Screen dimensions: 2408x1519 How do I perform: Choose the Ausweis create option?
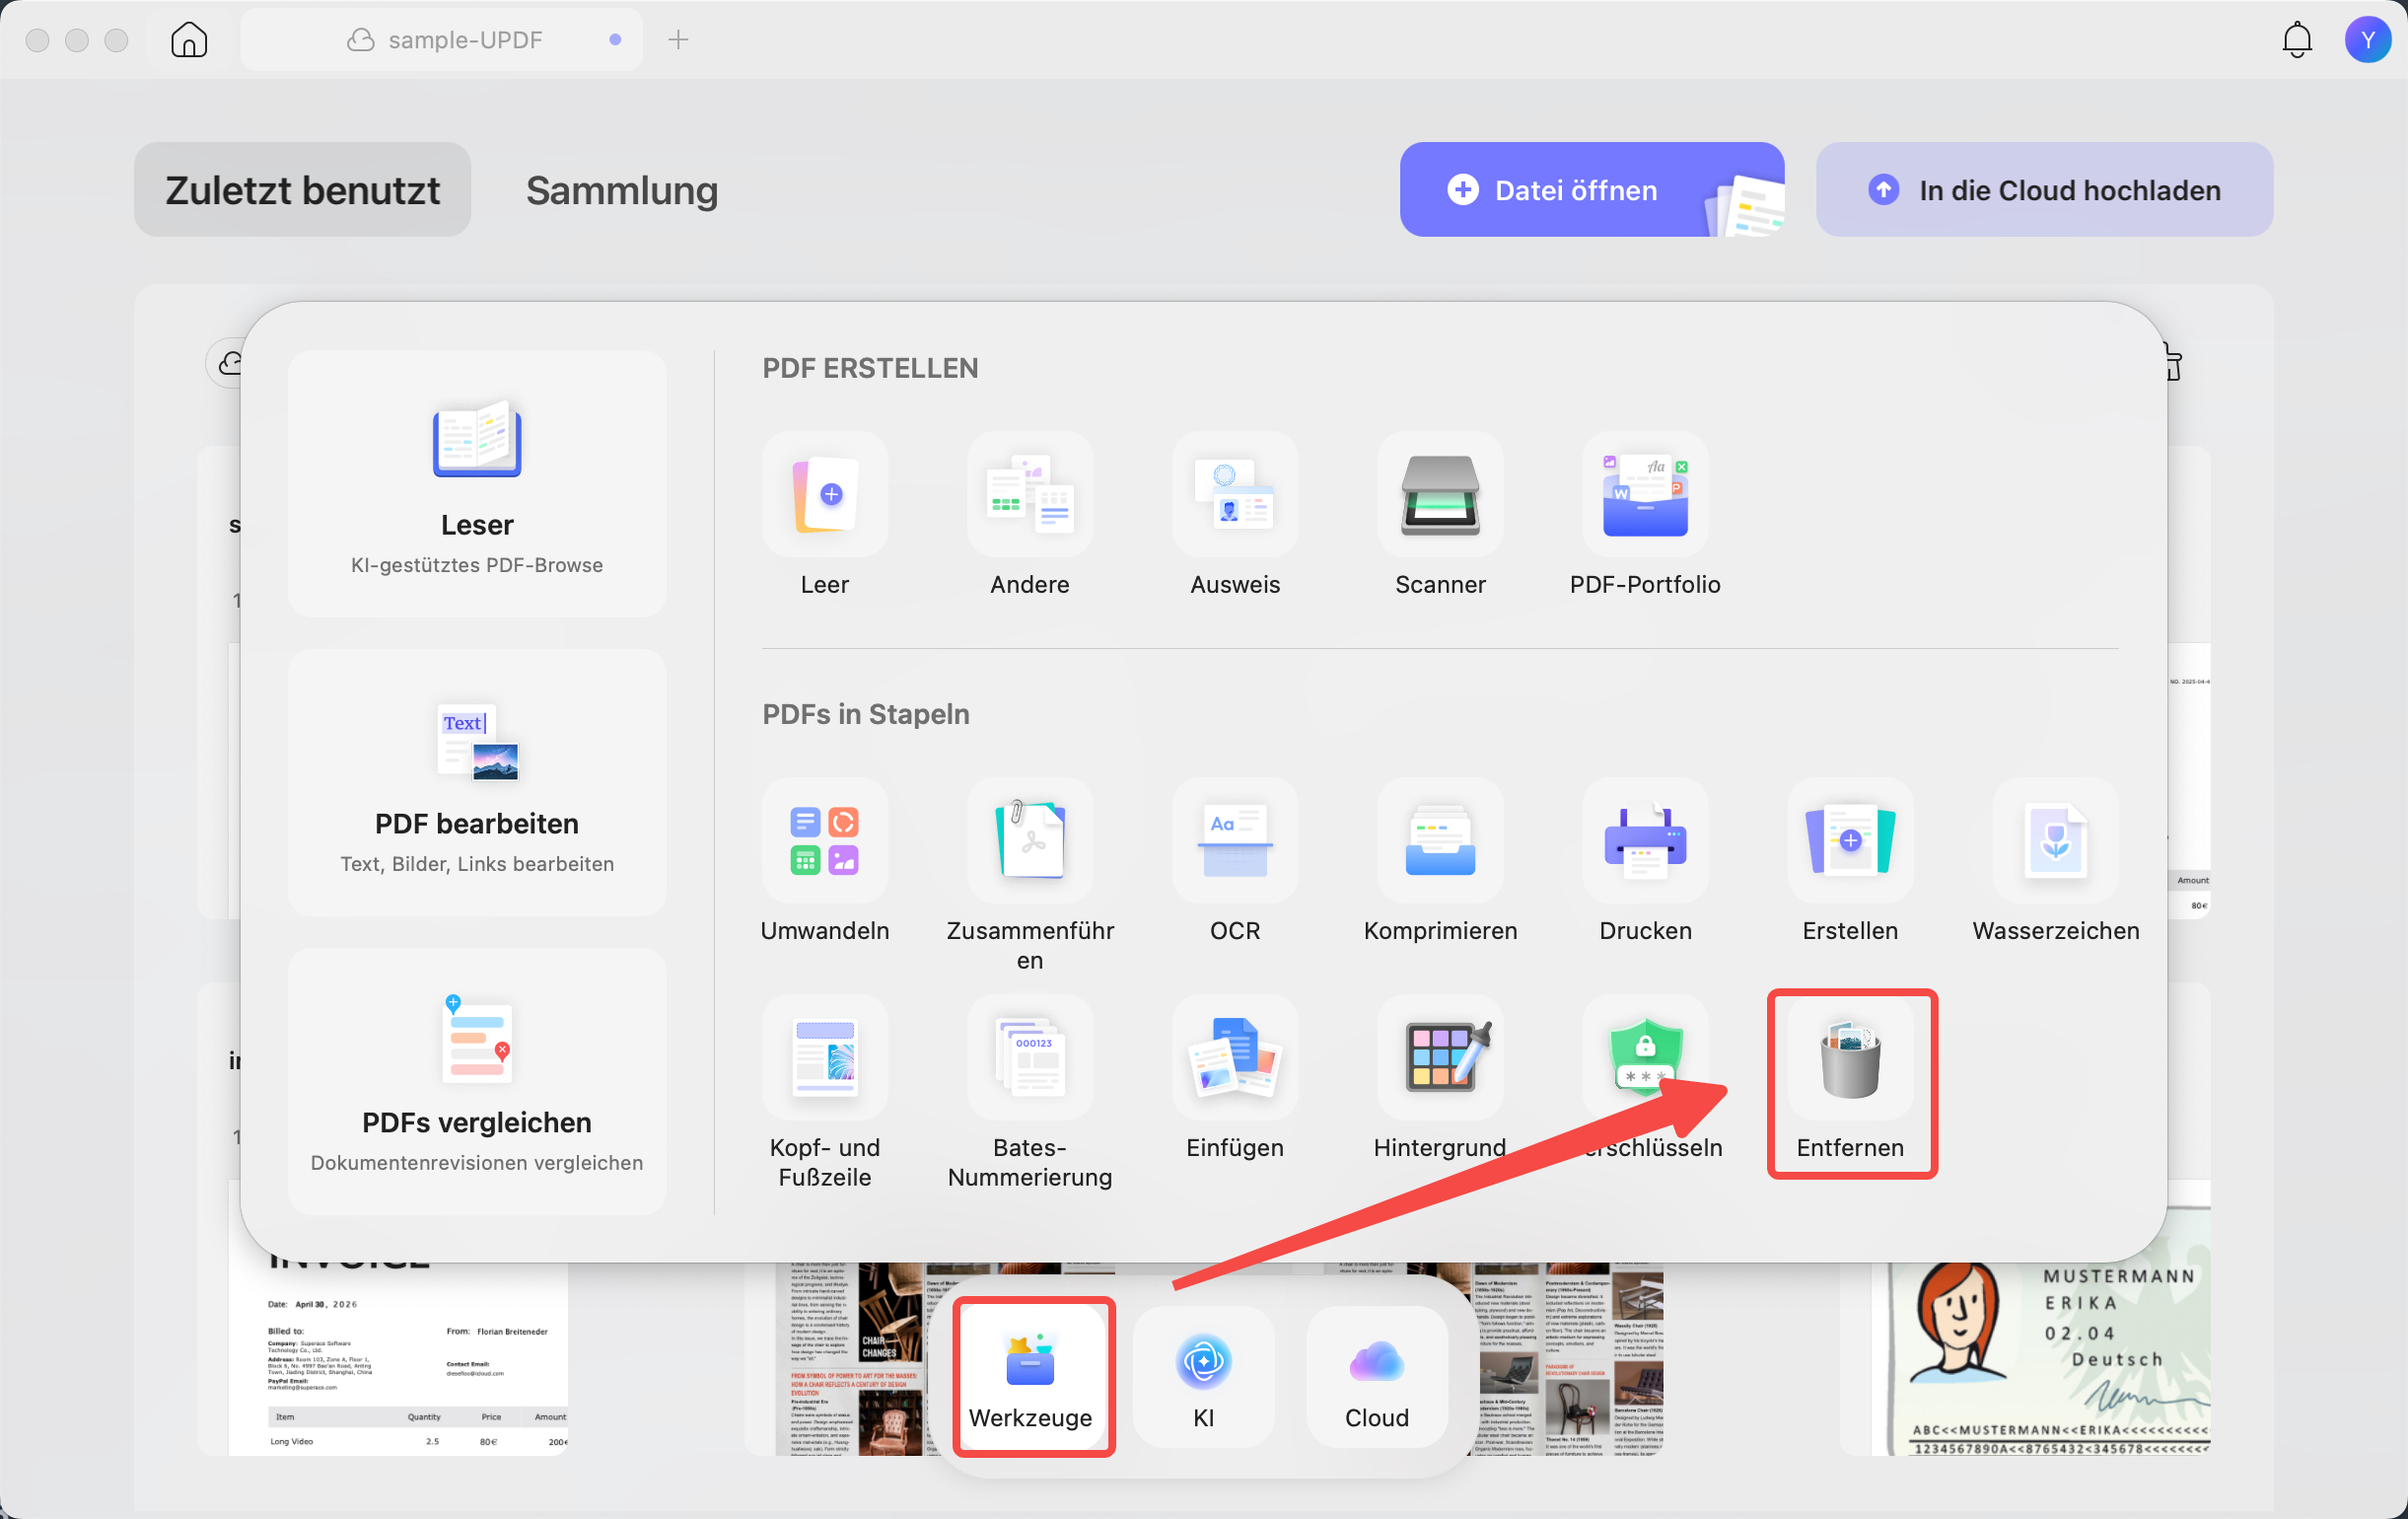(1235, 494)
